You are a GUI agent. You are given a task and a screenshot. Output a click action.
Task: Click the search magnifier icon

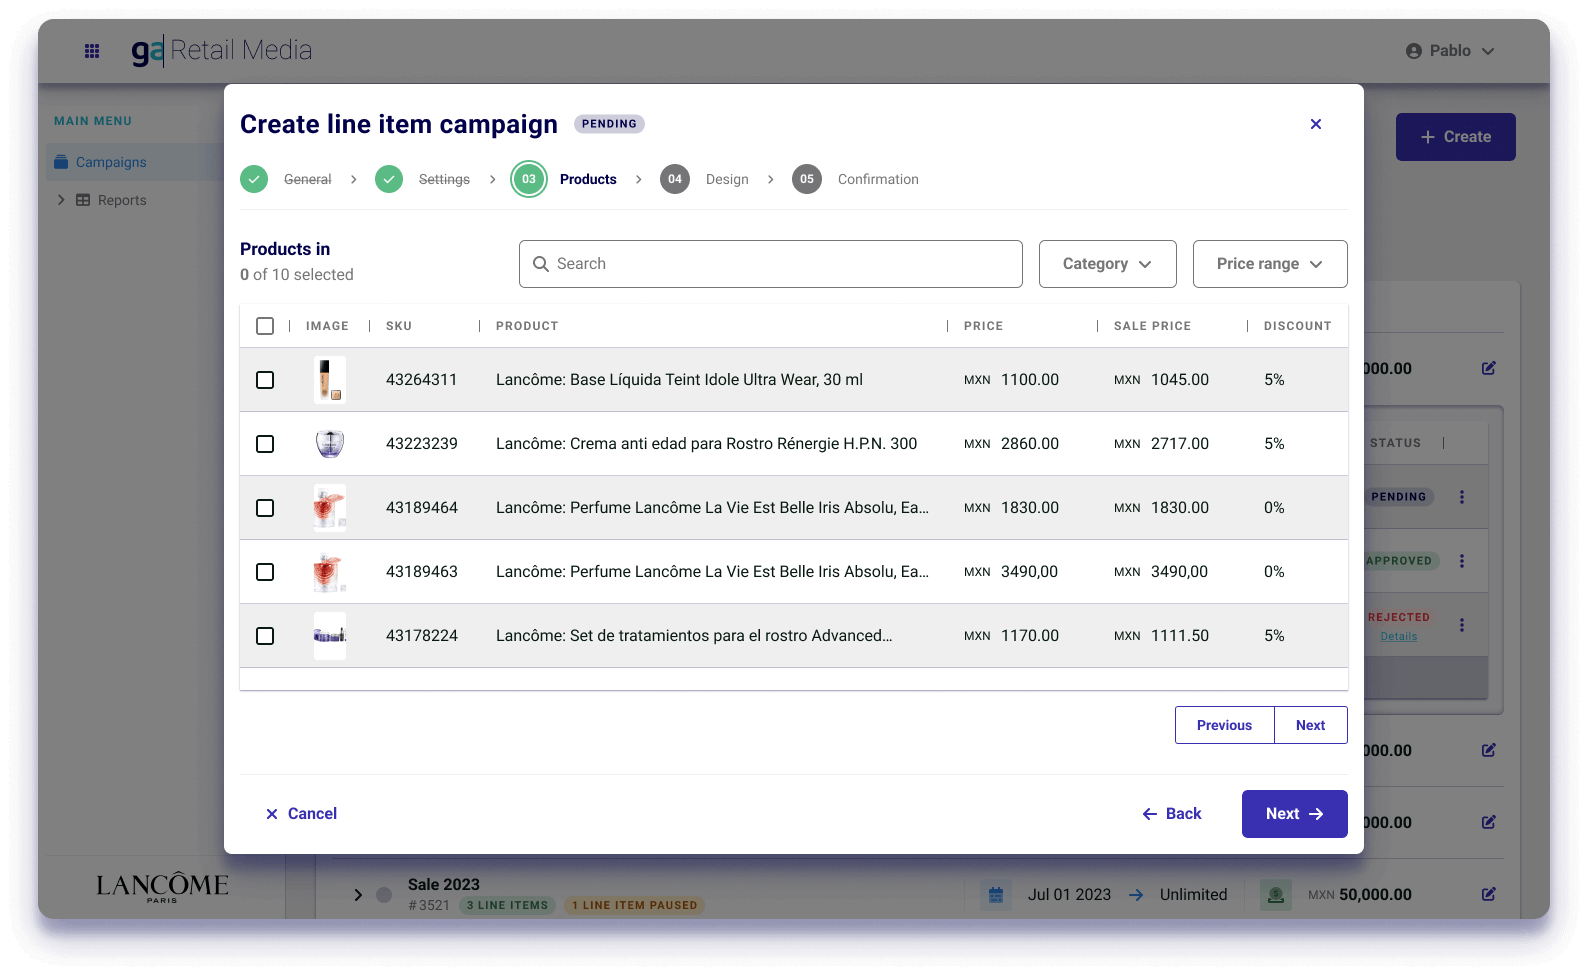click(x=541, y=264)
